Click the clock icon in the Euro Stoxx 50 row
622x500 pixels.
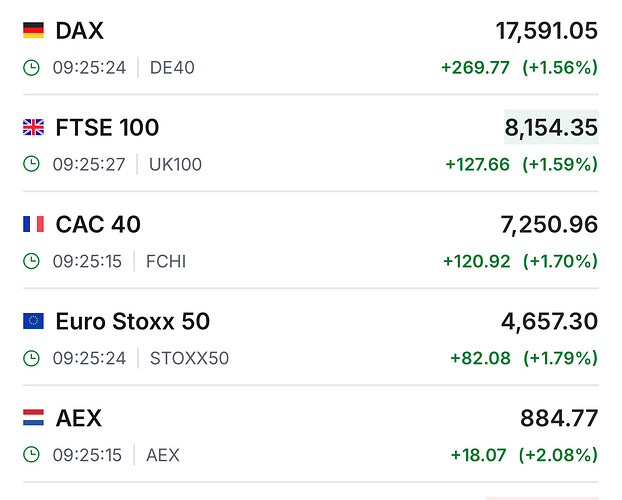pyautogui.click(x=32, y=358)
